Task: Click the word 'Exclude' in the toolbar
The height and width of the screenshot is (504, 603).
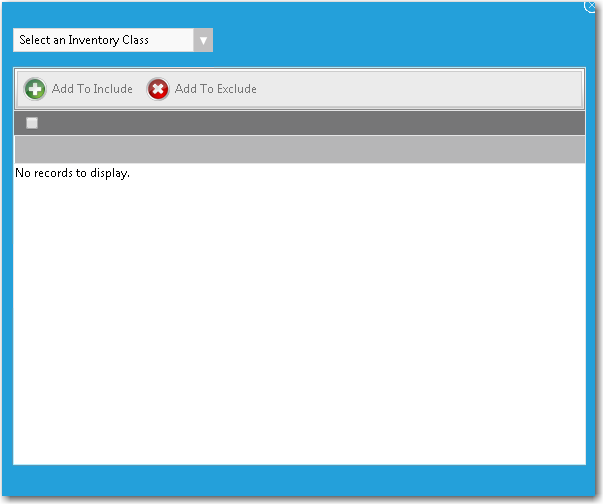Action: (235, 89)
